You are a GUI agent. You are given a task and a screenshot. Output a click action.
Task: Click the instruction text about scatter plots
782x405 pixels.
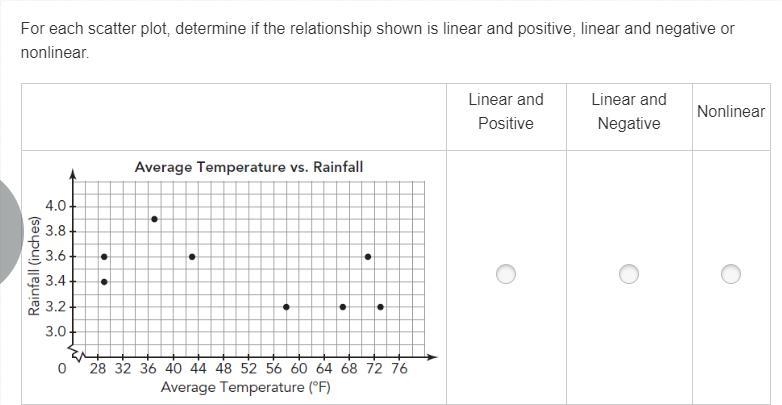377,40
